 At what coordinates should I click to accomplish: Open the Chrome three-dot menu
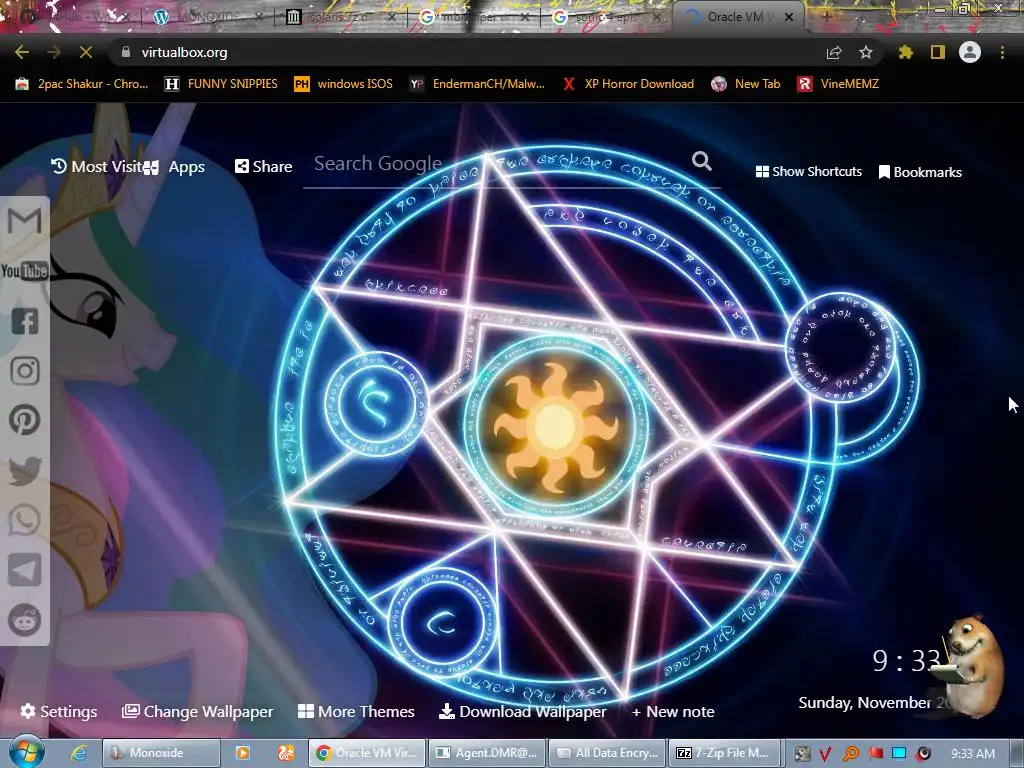pyautogui.click(x=1002, y=52)
